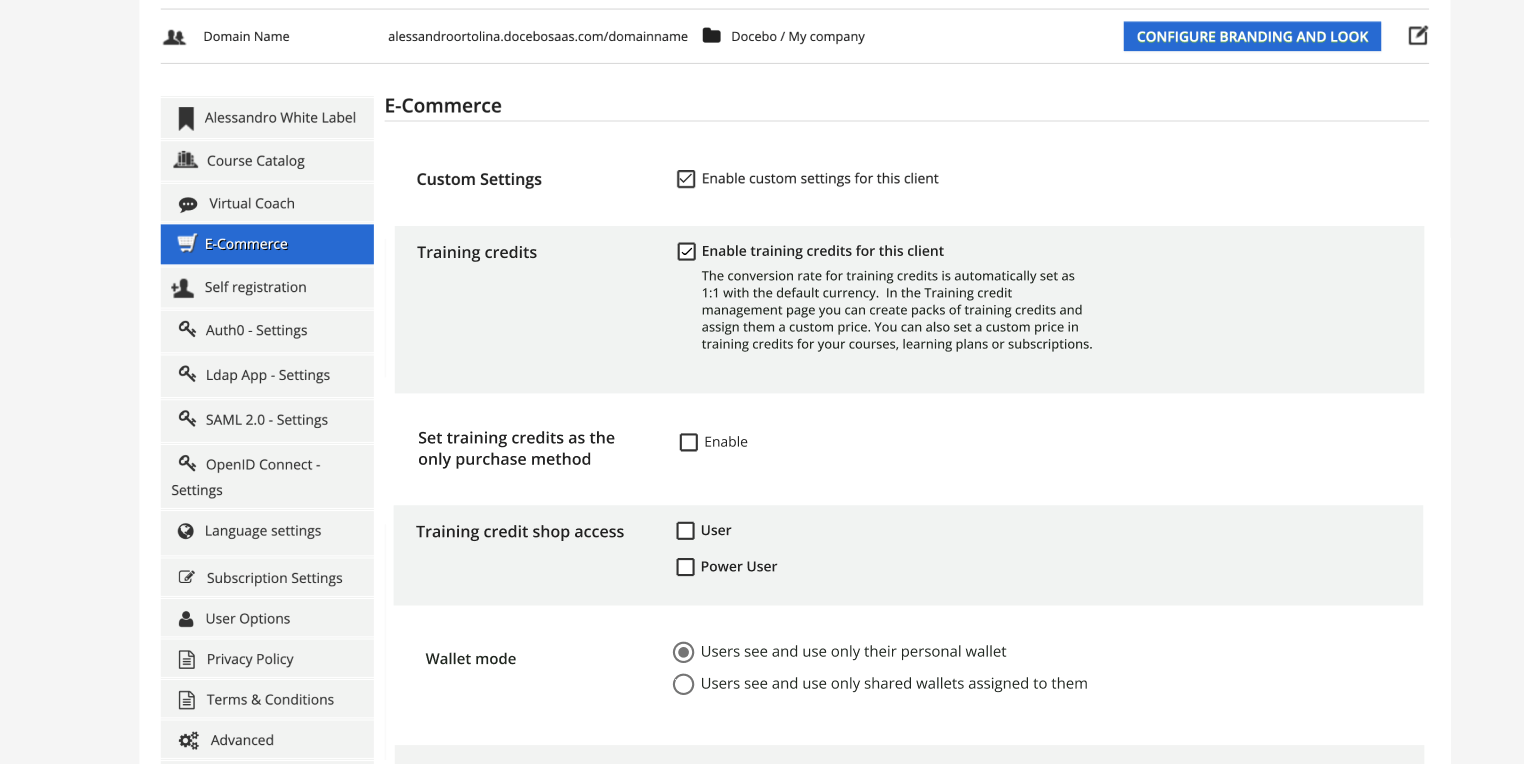
Task: Go to Subscription Settings section
Action: (x=274, y=578)
